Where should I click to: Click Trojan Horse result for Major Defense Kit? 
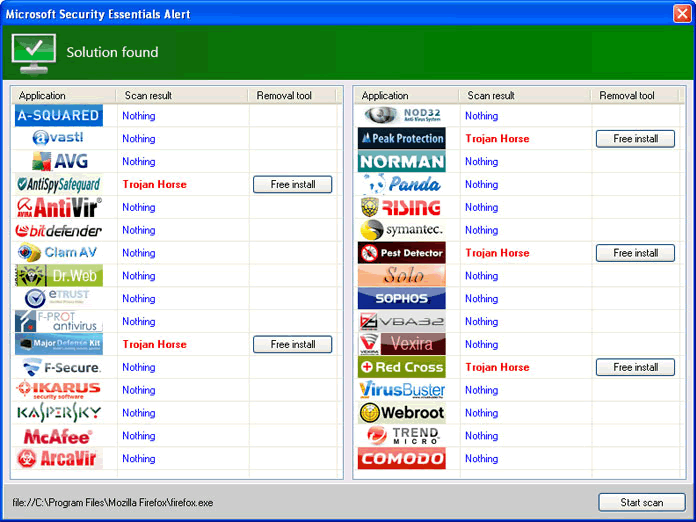click(x=154, y=344)
